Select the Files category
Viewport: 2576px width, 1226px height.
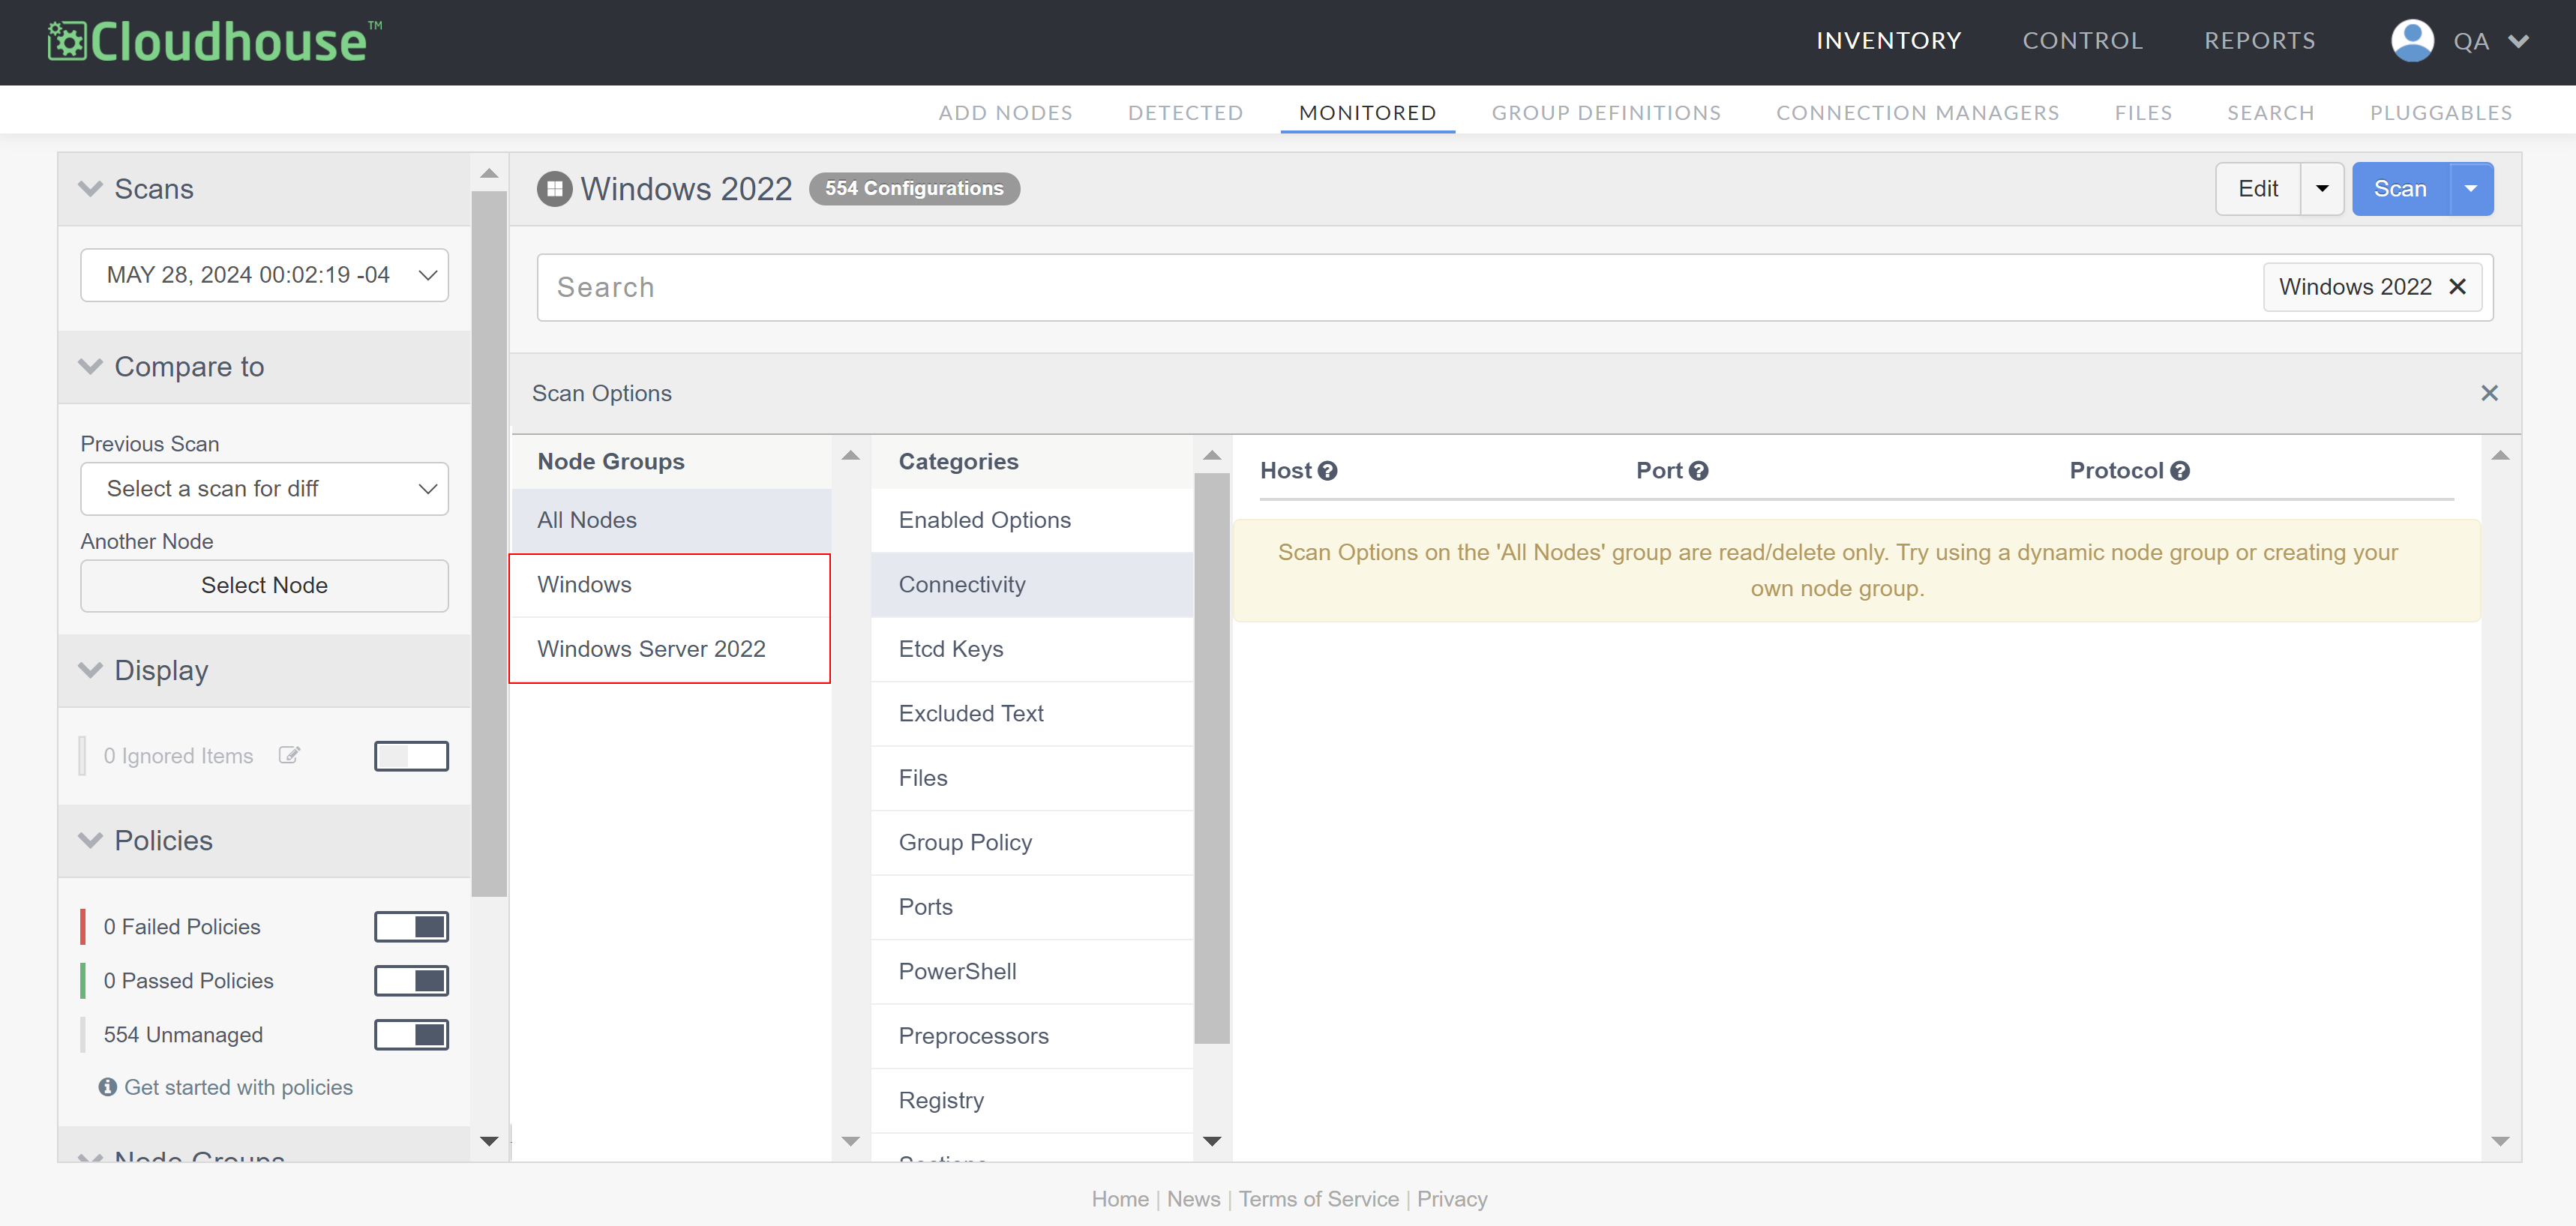(x=1031, y=778)
